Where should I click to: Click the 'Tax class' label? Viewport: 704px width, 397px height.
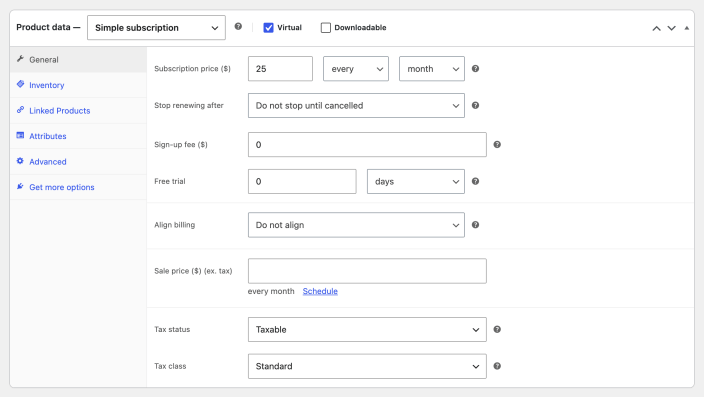170,366
